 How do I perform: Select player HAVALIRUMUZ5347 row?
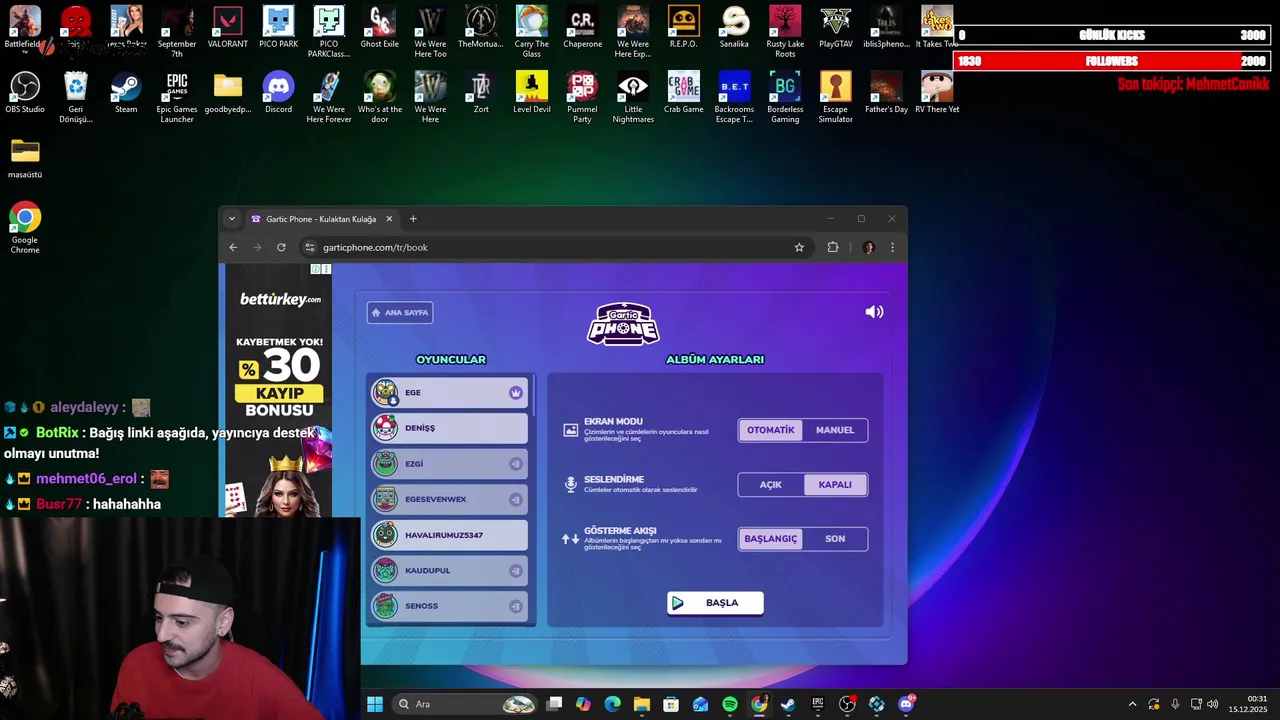pos(449,535)
